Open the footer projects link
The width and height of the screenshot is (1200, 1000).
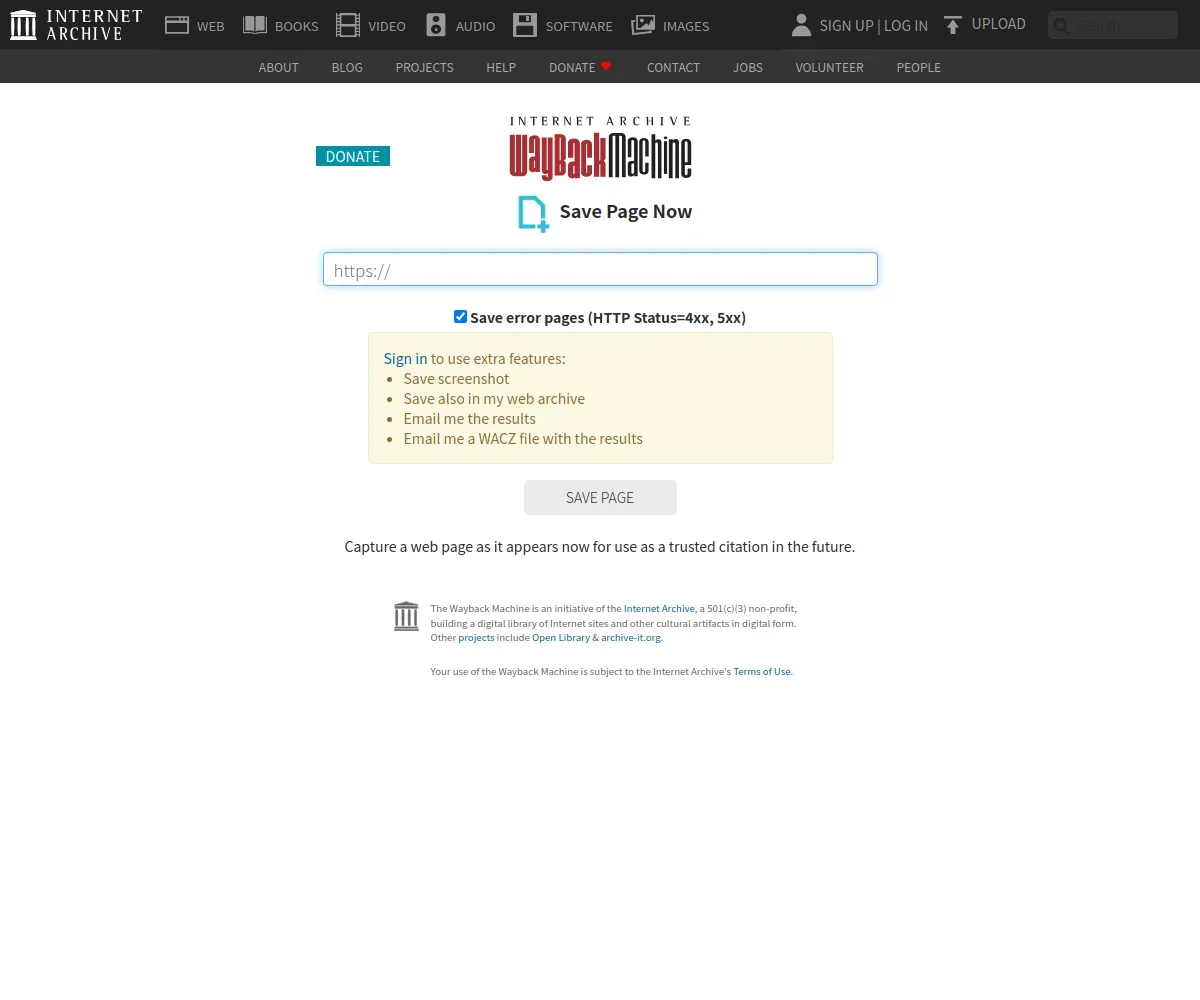pyautogui.click(x=476, y=637)
